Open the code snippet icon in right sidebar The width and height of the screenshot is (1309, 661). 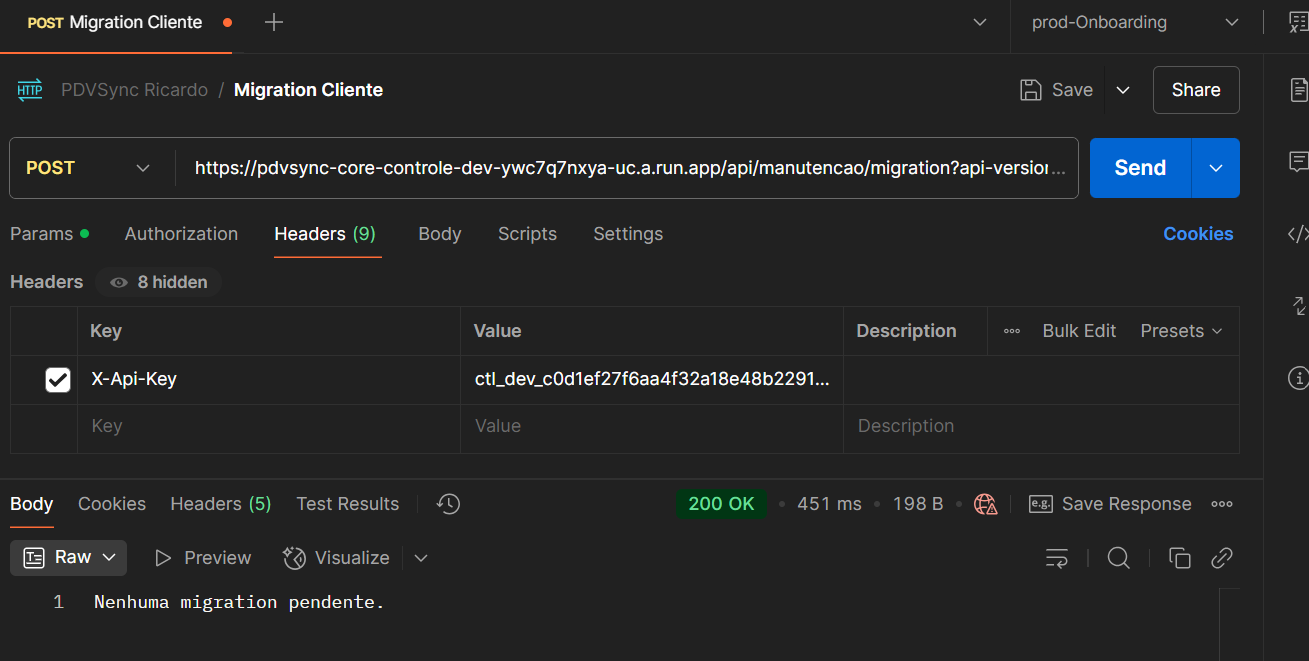click(1298, 234)
